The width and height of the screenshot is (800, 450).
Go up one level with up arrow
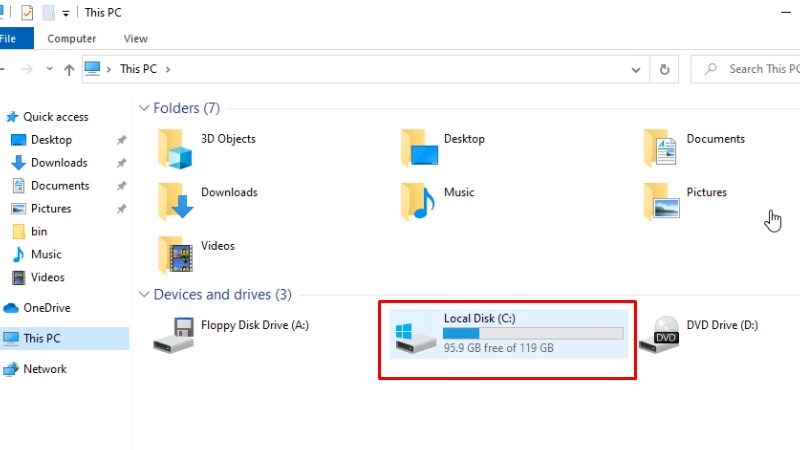(69, 69)
